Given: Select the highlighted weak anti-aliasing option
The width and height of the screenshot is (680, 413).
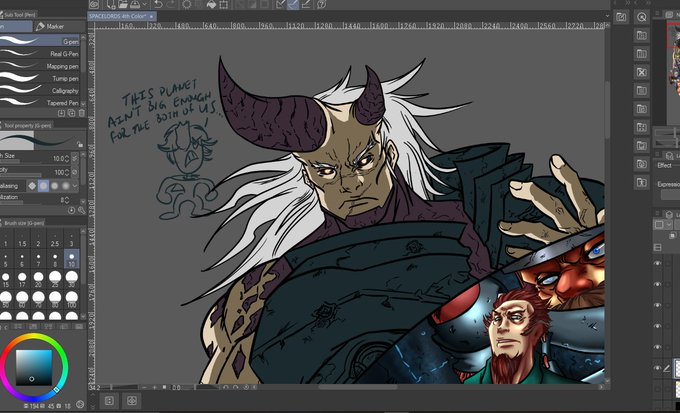Looking at the screenshot, I should click(x=43, y=186).
